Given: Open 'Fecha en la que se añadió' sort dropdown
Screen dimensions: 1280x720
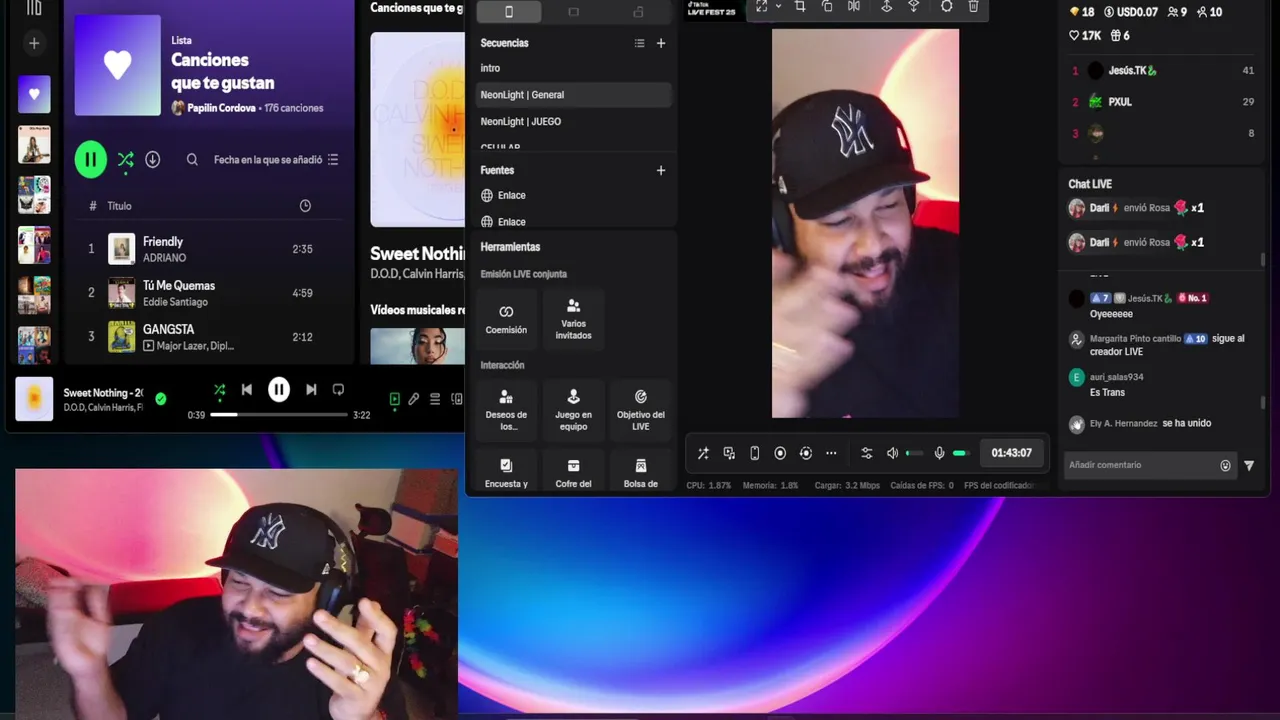Looking at the screenshot, I should click(276, 159).
